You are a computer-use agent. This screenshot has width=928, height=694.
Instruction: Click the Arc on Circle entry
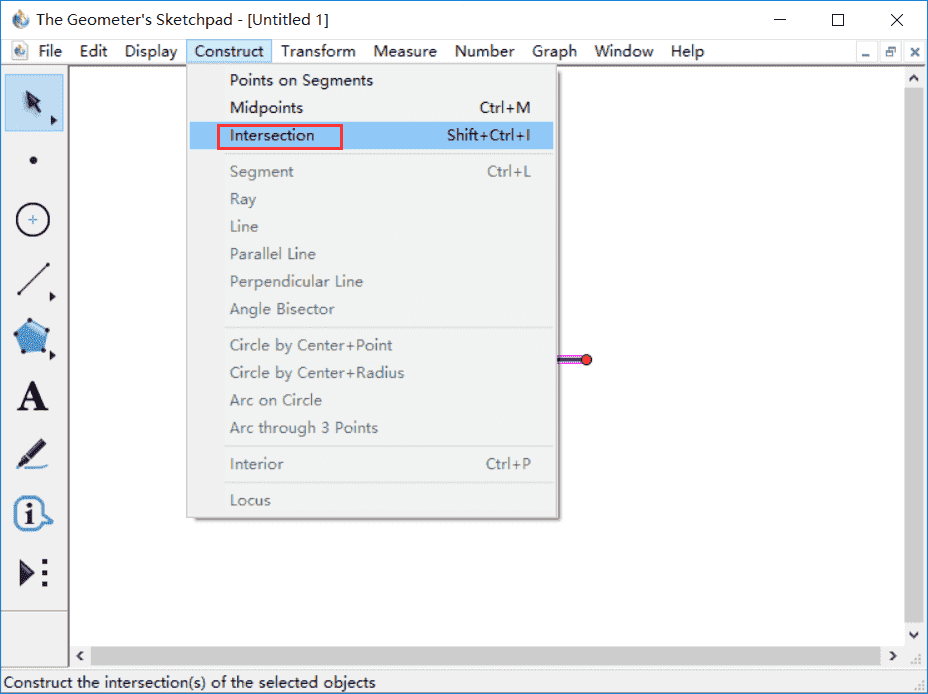pos(372,400)
